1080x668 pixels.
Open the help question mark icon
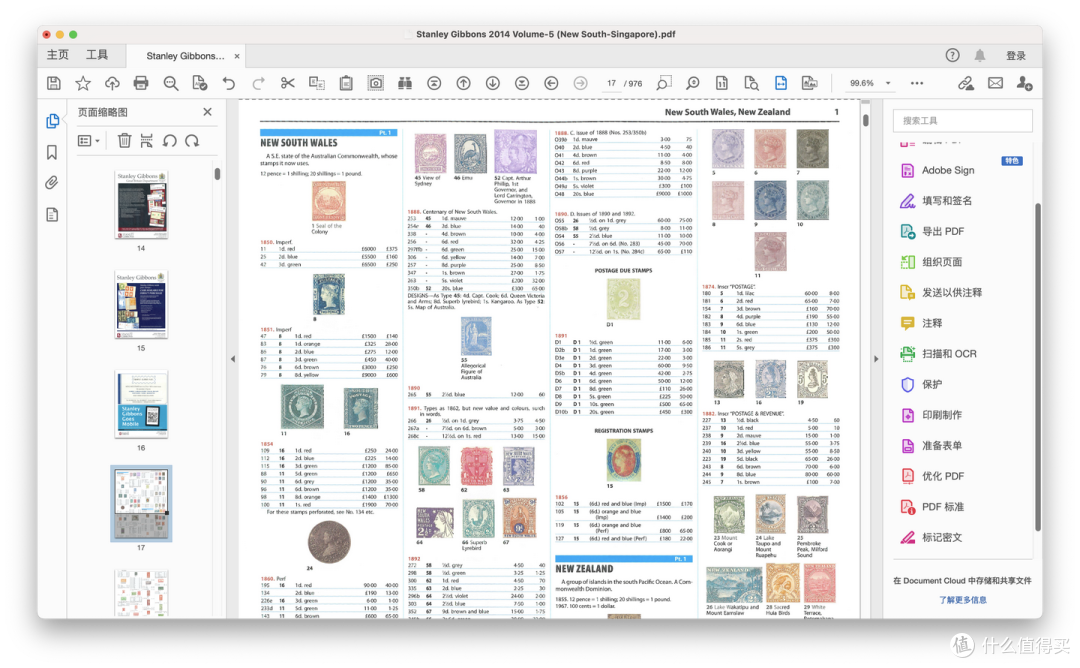pyautogui.click(x=952, y=55)
